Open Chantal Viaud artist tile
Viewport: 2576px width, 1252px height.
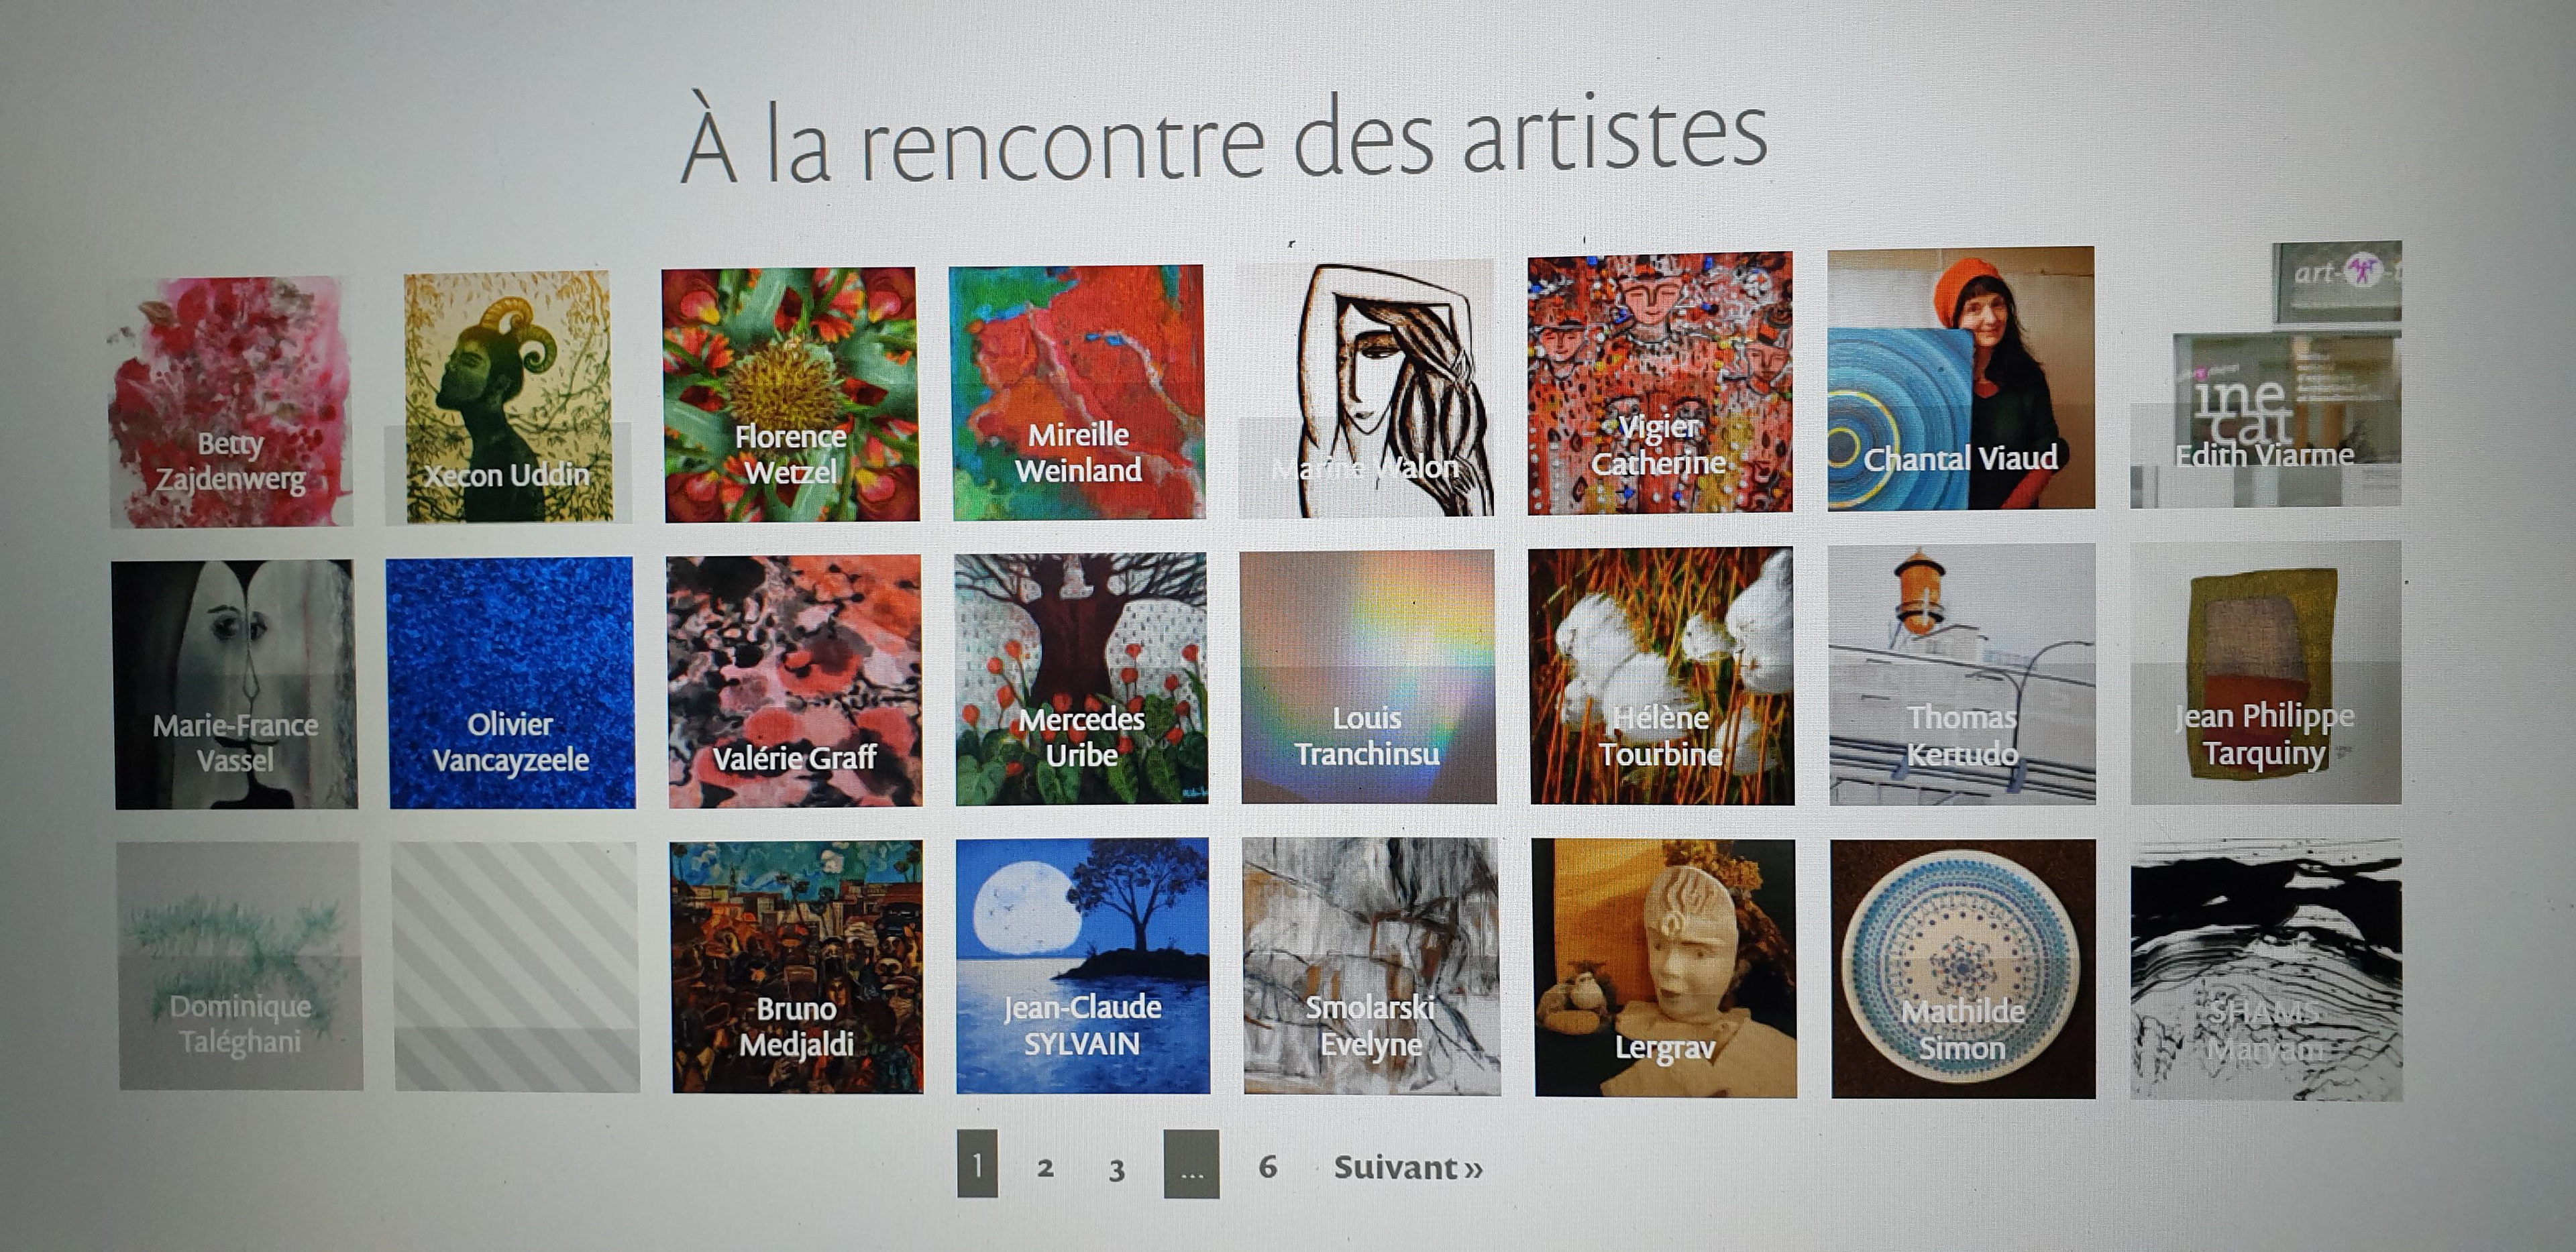tap(1961, 379)
